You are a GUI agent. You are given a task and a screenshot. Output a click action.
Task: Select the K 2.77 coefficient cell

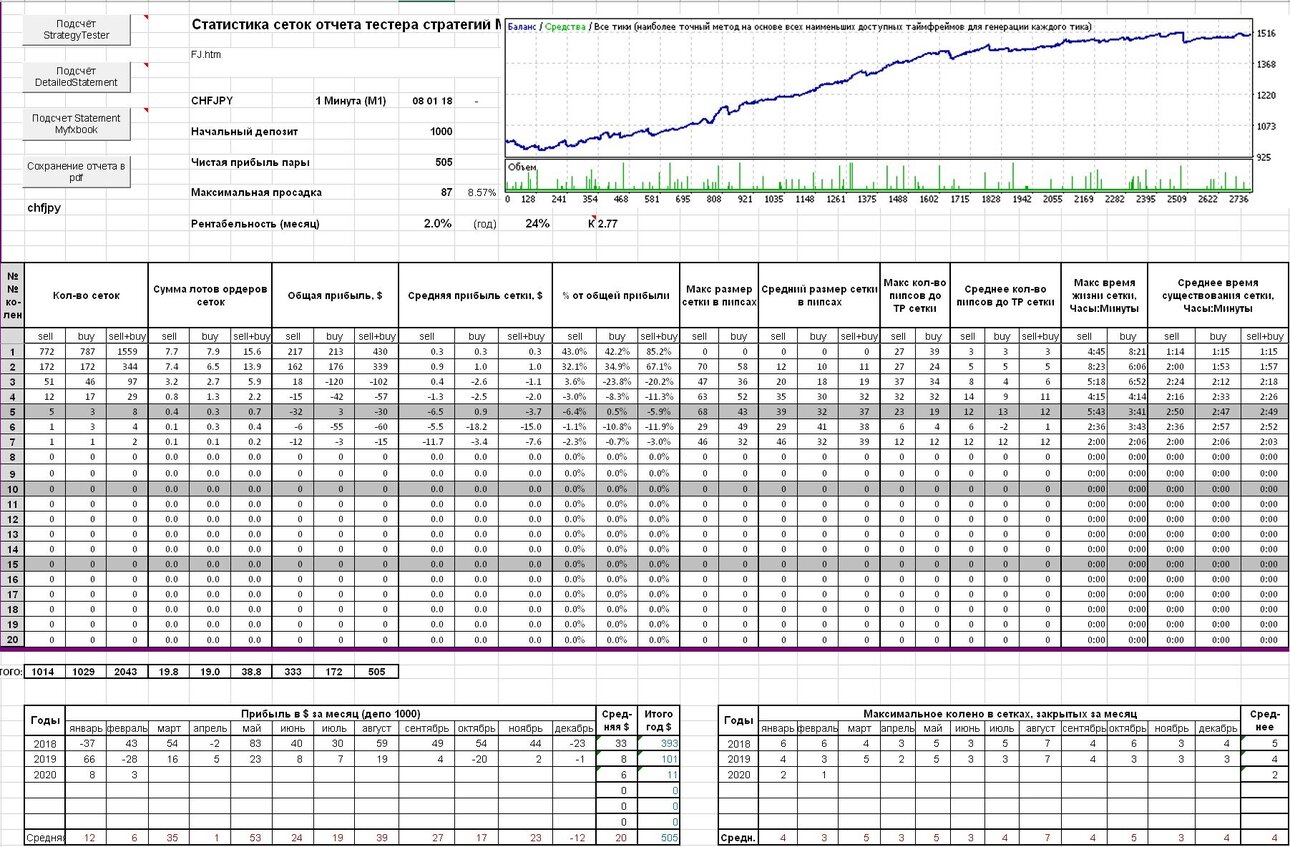coord(603,224)
